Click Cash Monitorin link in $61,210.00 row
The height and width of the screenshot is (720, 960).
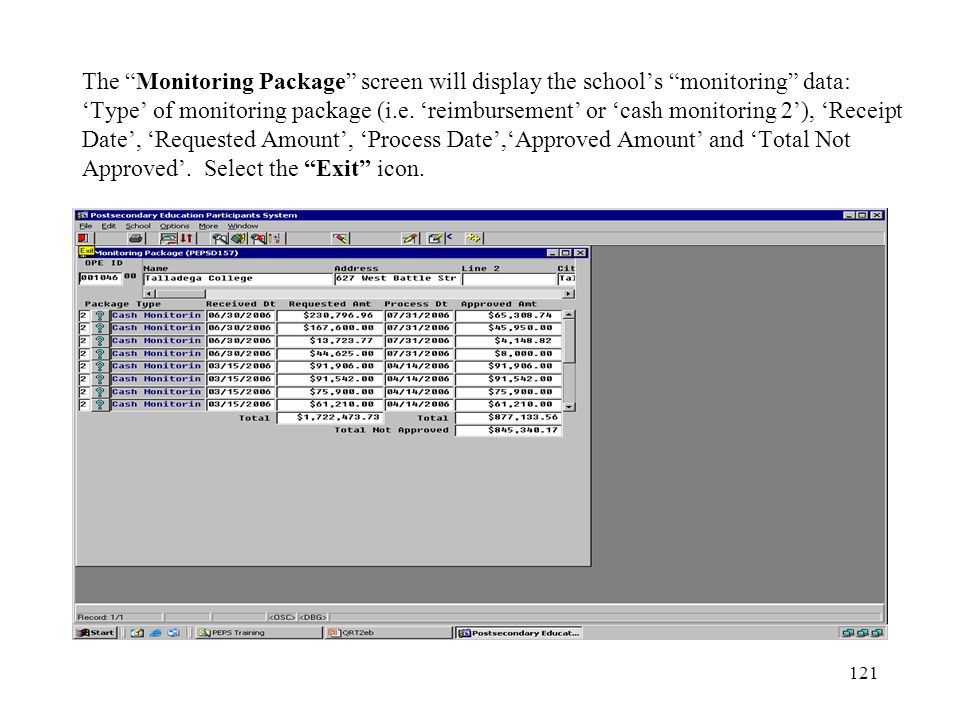click(x=156, y=405)
